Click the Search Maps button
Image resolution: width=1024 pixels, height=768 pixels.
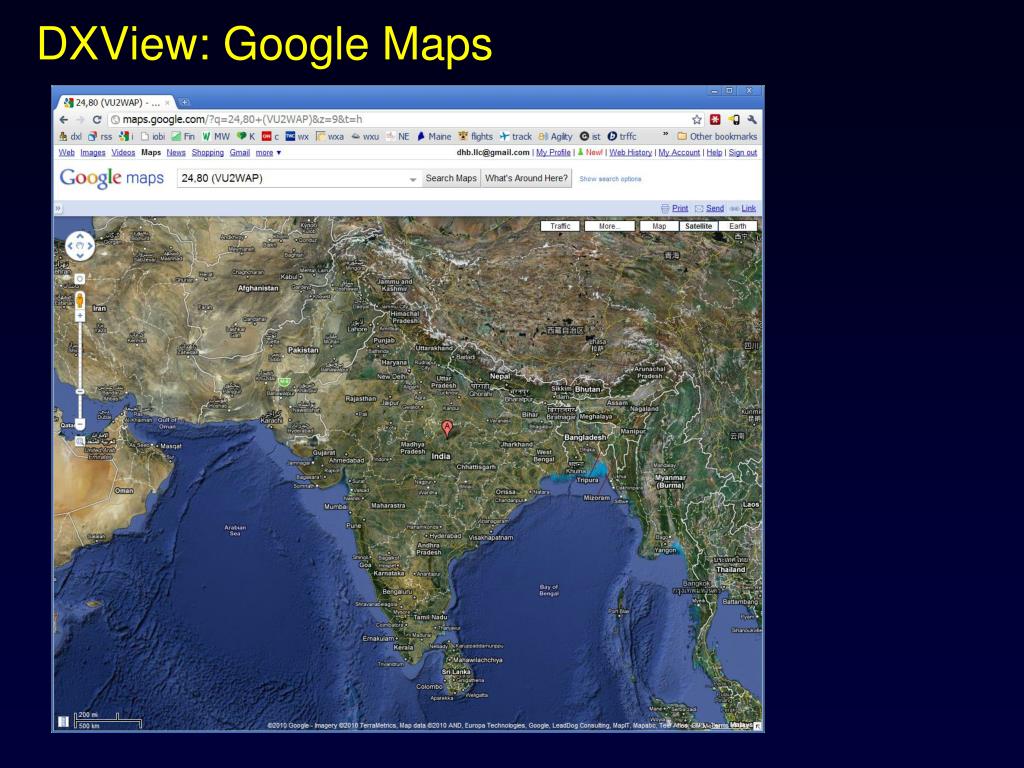451,178
